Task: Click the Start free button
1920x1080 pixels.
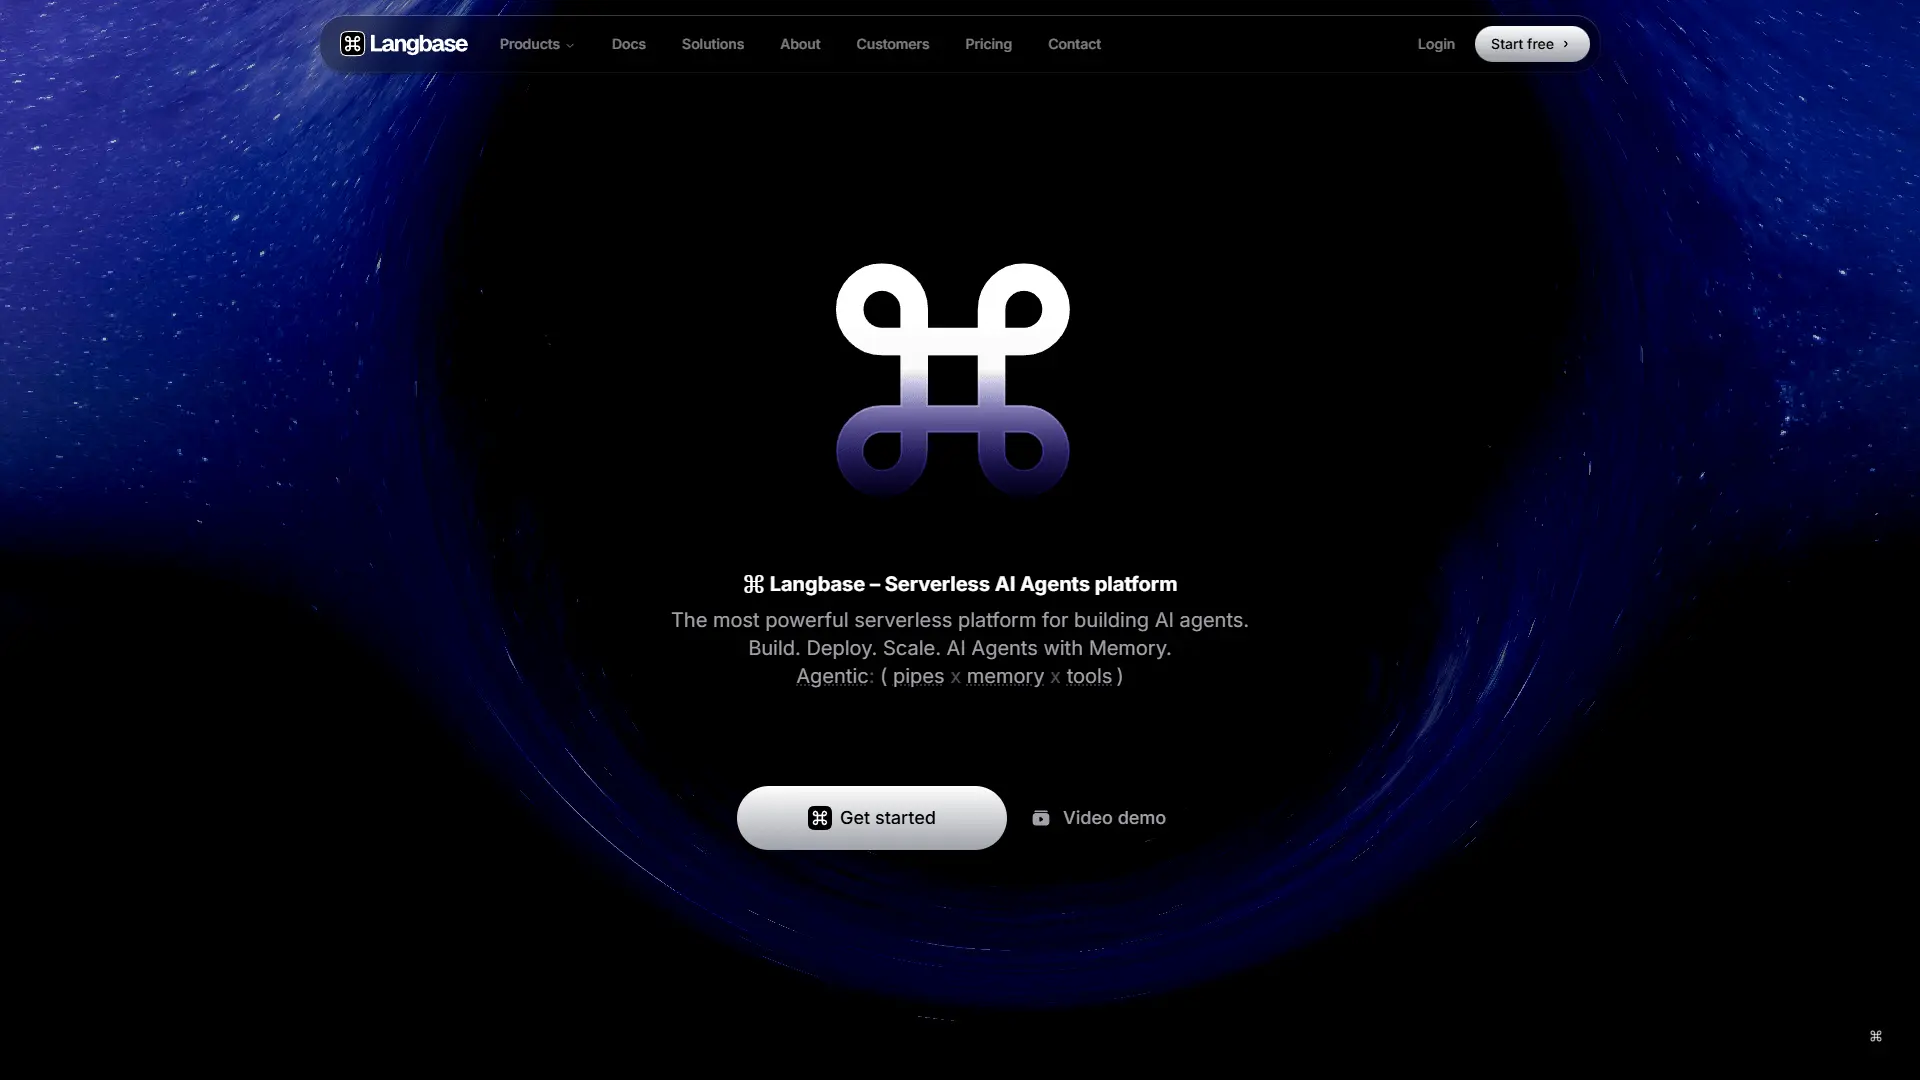Action: pyautogui.click(x=1530, y=44)
